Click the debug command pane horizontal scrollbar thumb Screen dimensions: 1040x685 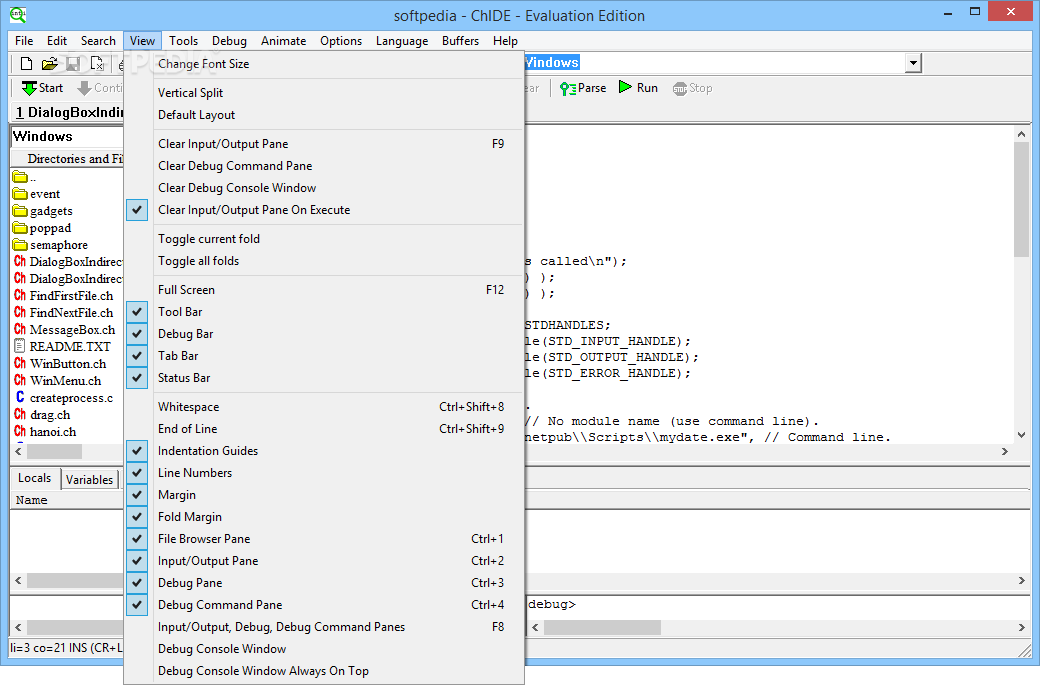(x=602, y=627)
